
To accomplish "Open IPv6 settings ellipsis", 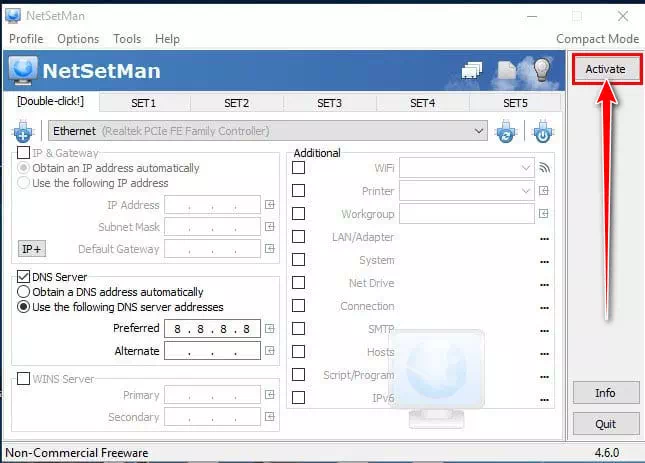I will 544,400.
